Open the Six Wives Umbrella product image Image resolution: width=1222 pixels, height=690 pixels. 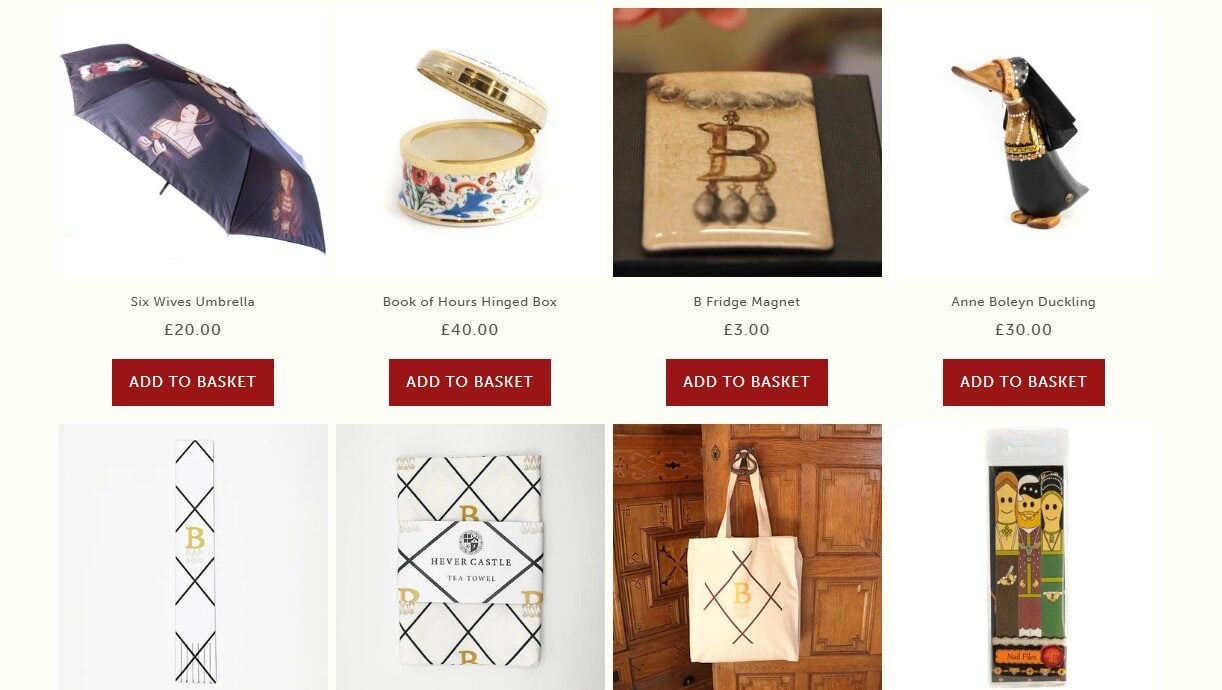[193, 143]
